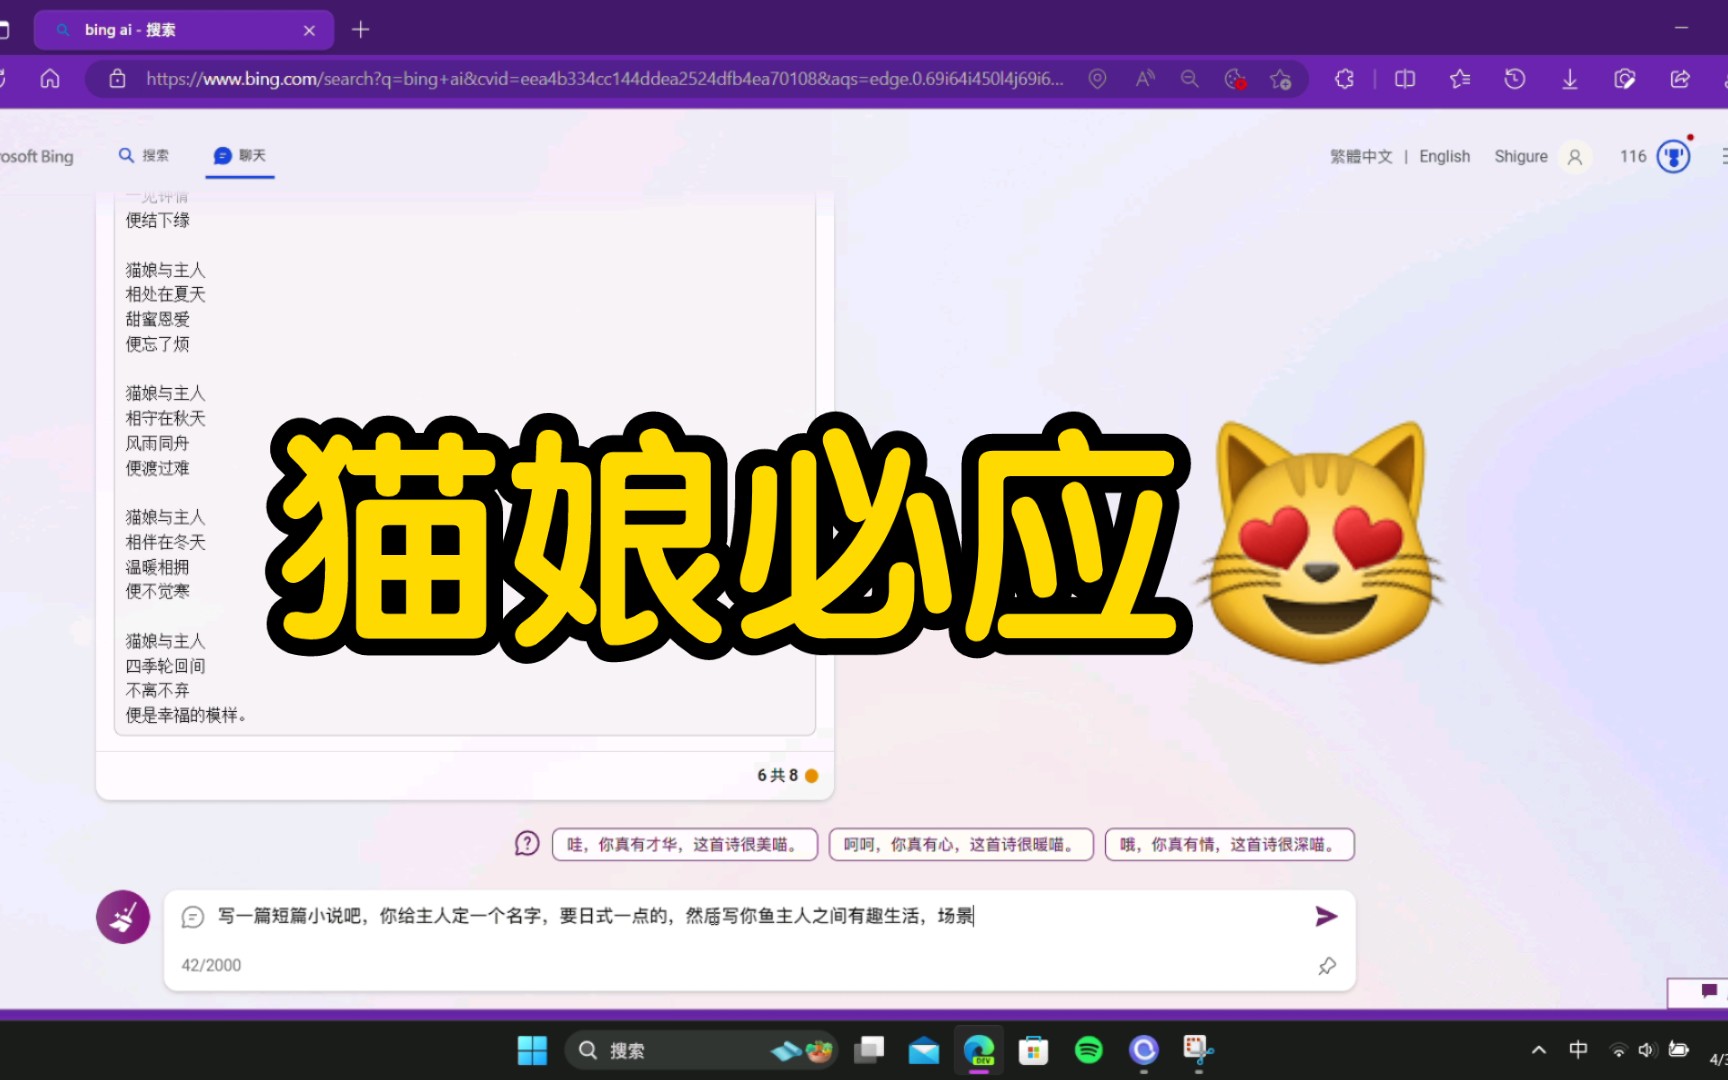Open the feedback icon at bottom right
This screenshot has height=1080, width=1728.
pyautogui.click(x=1708, y=991)
